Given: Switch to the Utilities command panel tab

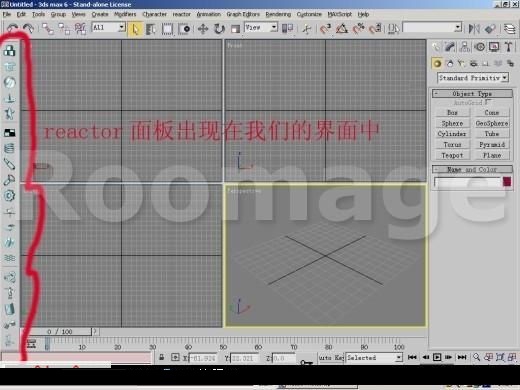Looking at the screenshot, I should click(509, 47).
